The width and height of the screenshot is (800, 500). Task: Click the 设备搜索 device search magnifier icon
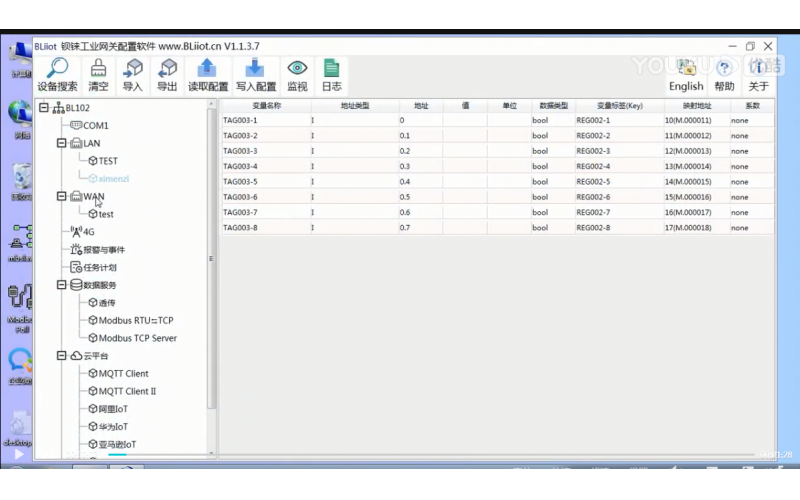pyautogui.click(x=58, y=68)
